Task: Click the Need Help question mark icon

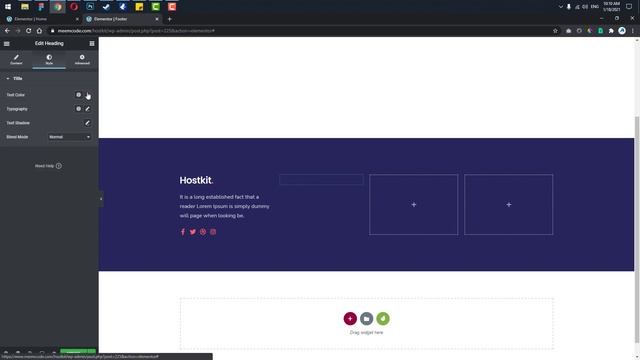Action: coord(59,166)
